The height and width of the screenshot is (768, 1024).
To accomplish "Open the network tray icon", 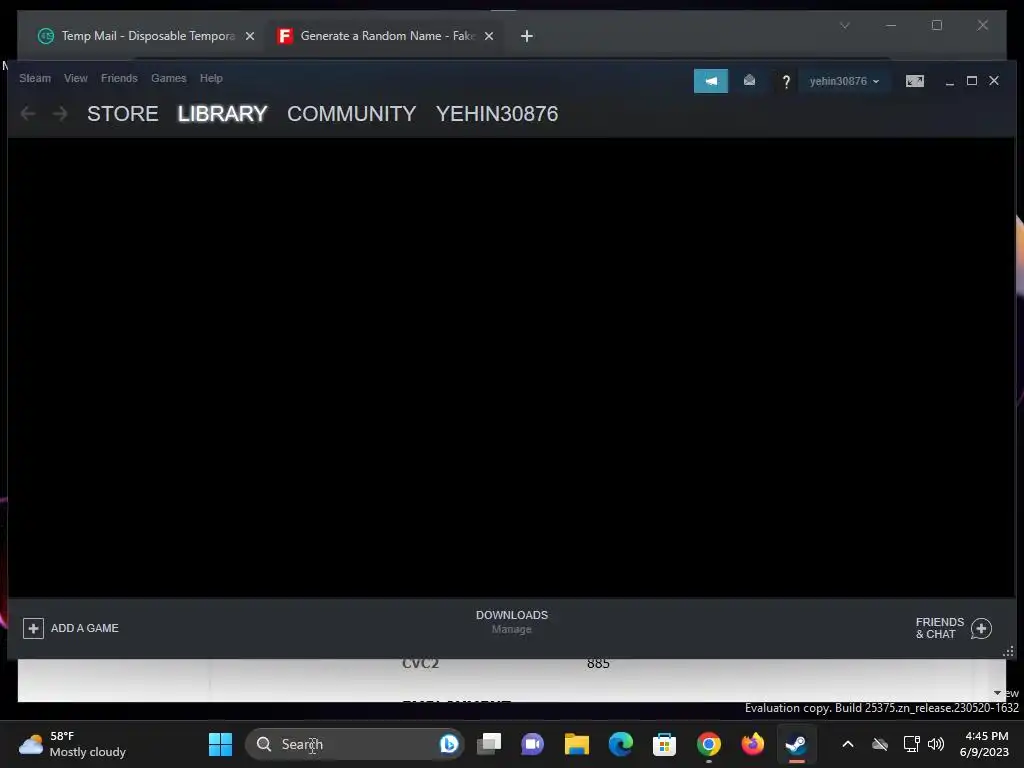I will pyautogui.click(x=911, y=744).
